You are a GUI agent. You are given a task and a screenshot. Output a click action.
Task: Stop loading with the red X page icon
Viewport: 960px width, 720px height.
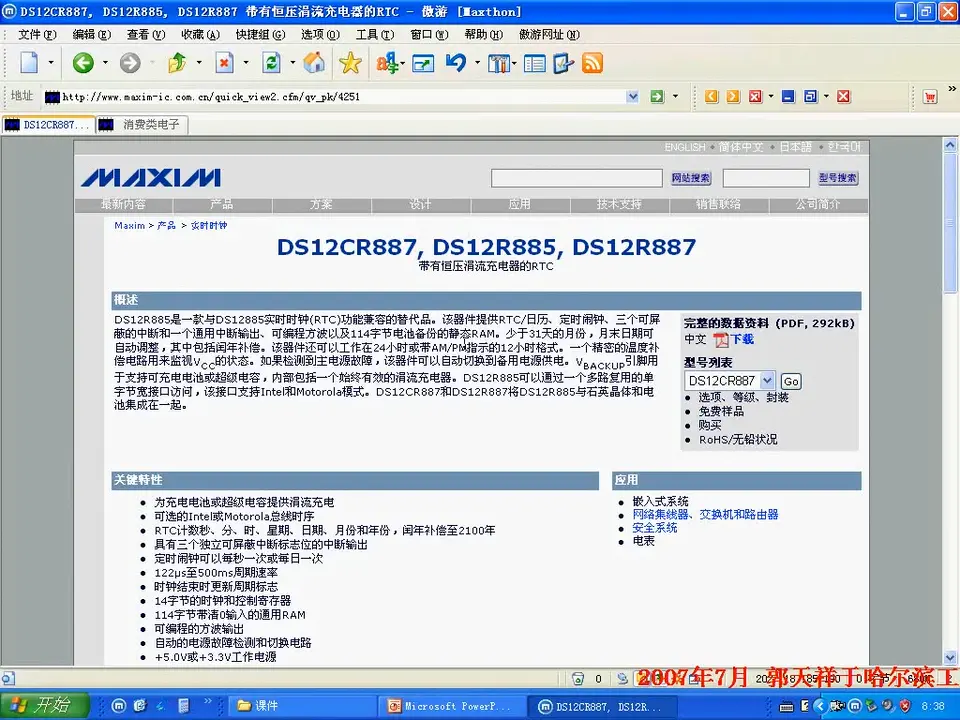[225, 62]
